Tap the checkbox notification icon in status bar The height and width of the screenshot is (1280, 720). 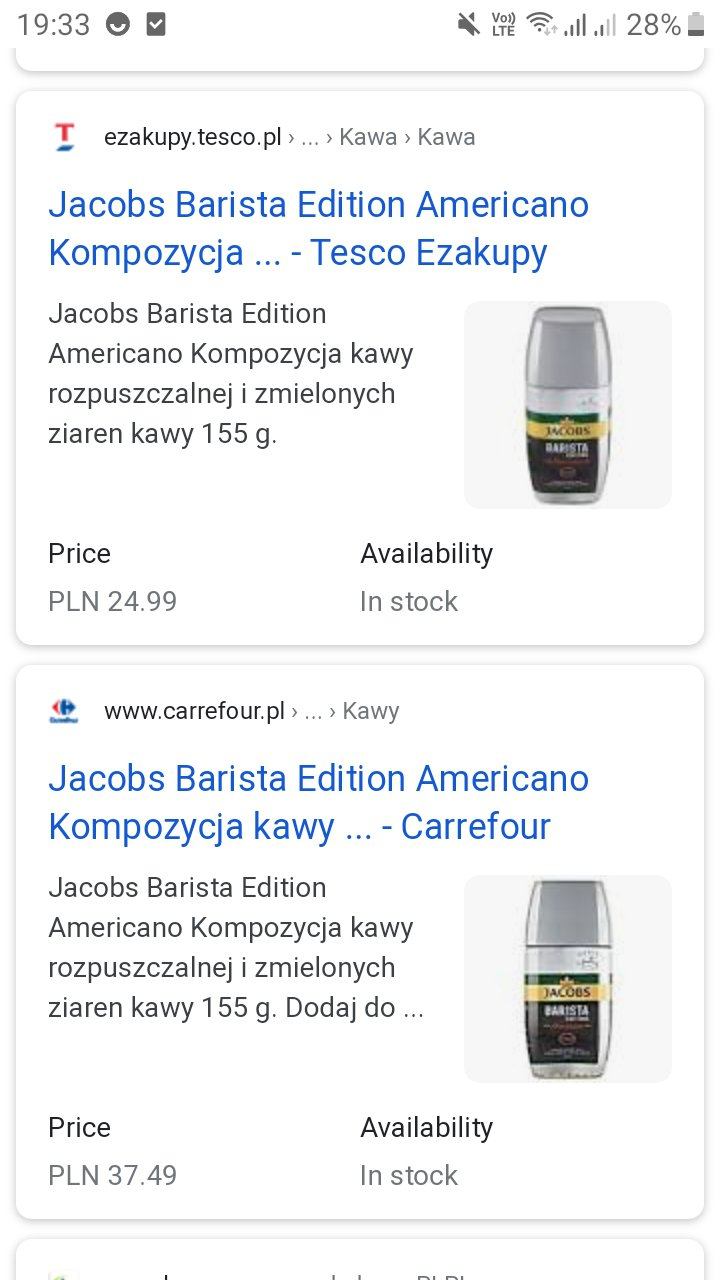[156, 25]
